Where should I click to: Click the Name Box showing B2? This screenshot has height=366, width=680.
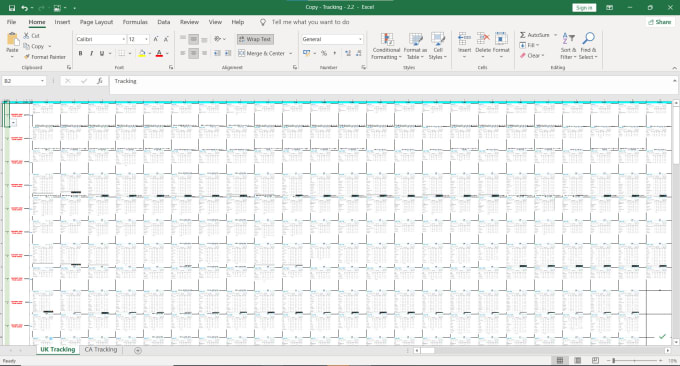click(x=24, y=81)
